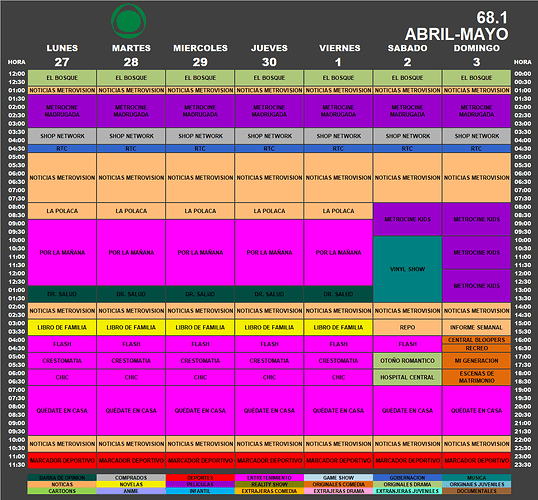This screenshot has height=500, width=538.
Task: Select REPO block on Sabado
Action: (x=408, y=327)
